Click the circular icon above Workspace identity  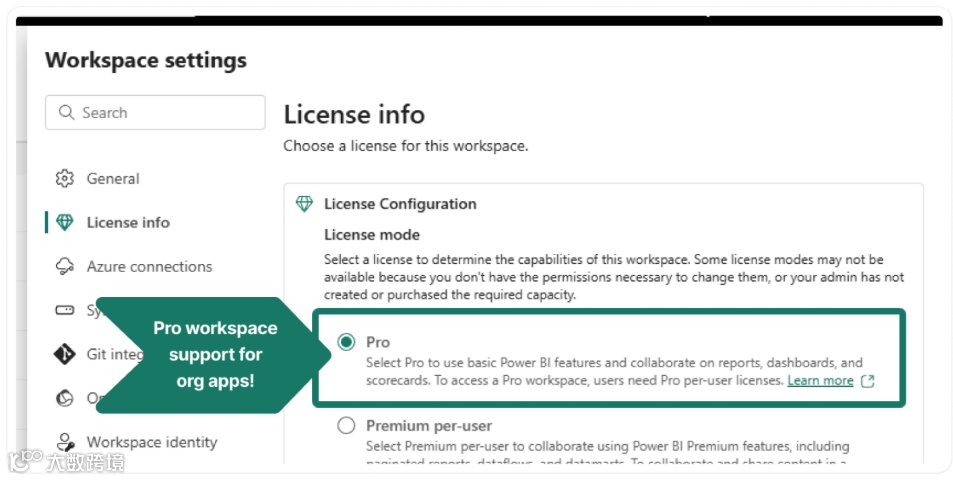64,398
